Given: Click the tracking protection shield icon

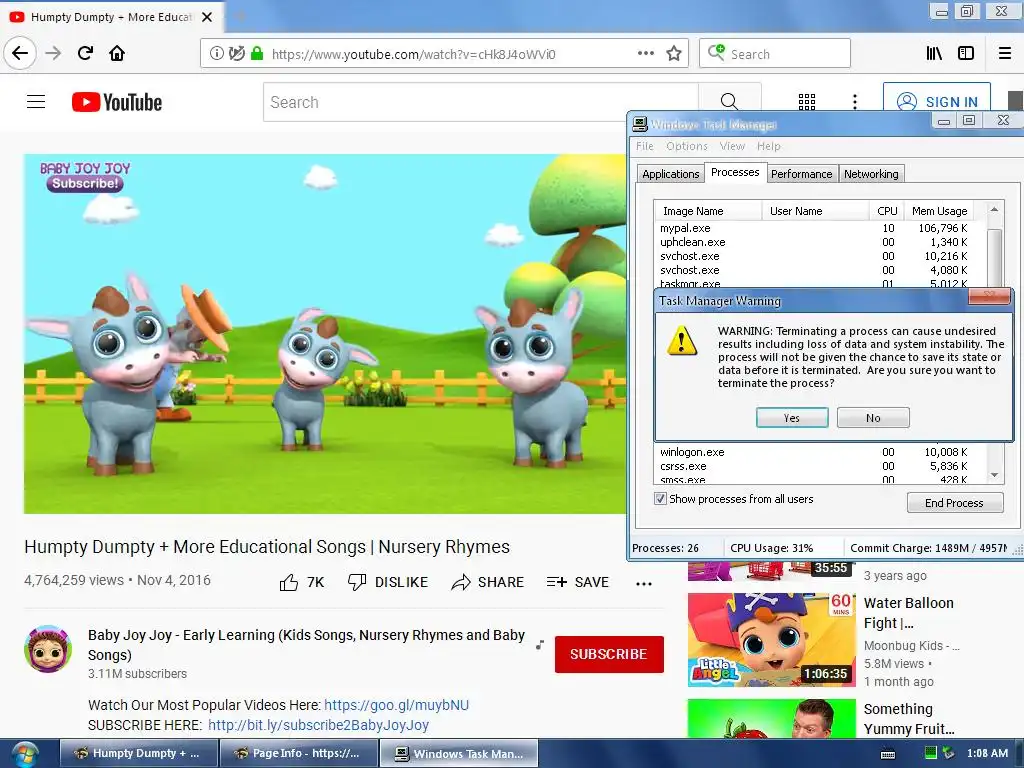Looking at the screenshot, I should click(236, 54).
